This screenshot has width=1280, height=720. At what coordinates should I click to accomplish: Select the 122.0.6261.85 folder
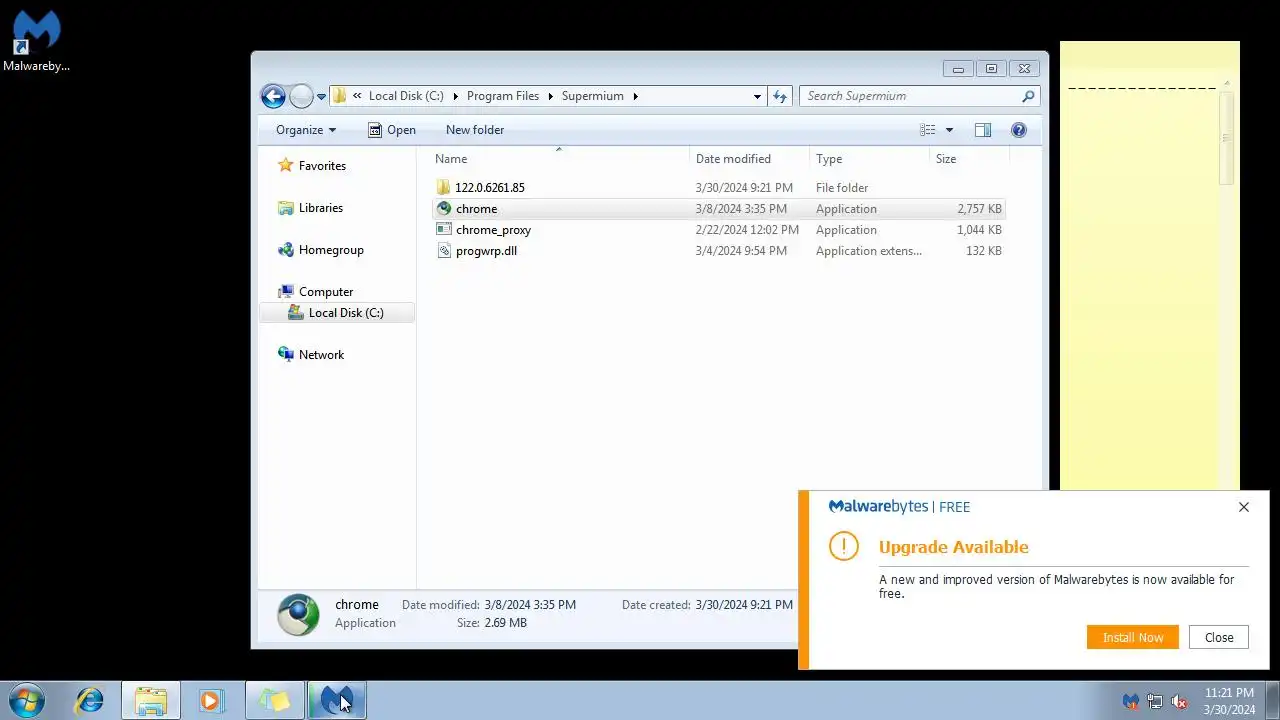[x=718, y=188]
